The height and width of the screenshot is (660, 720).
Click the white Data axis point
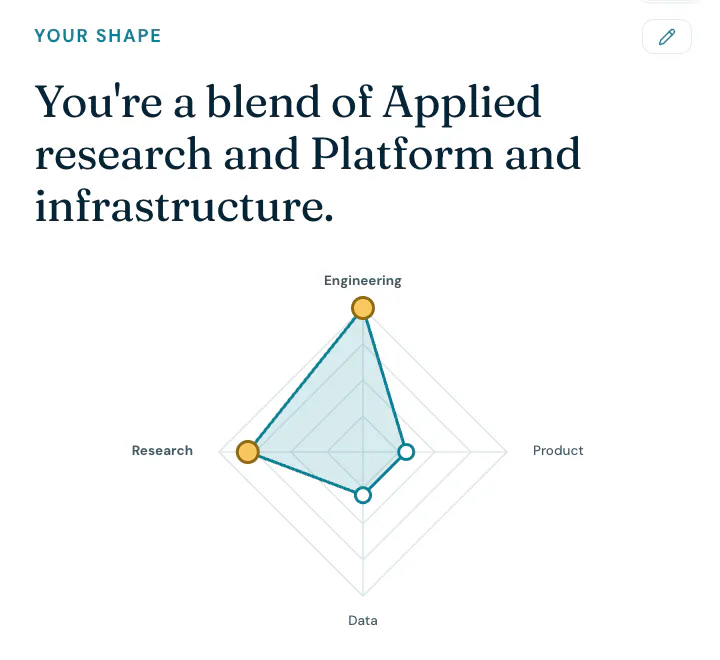pos(363,495)
